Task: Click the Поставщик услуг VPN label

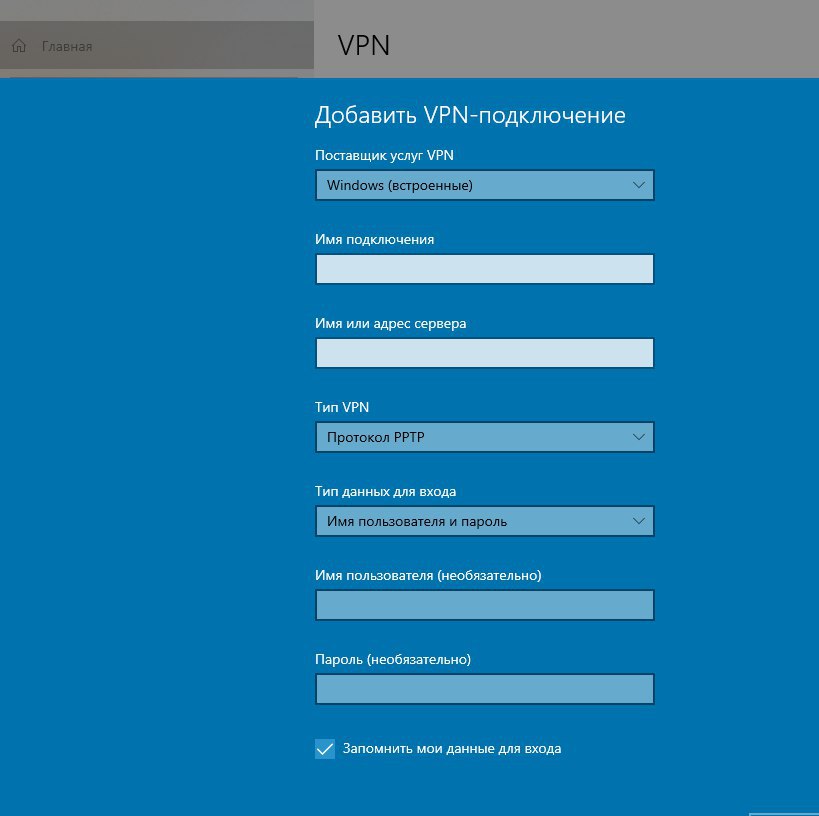Action: pos(384,155)
